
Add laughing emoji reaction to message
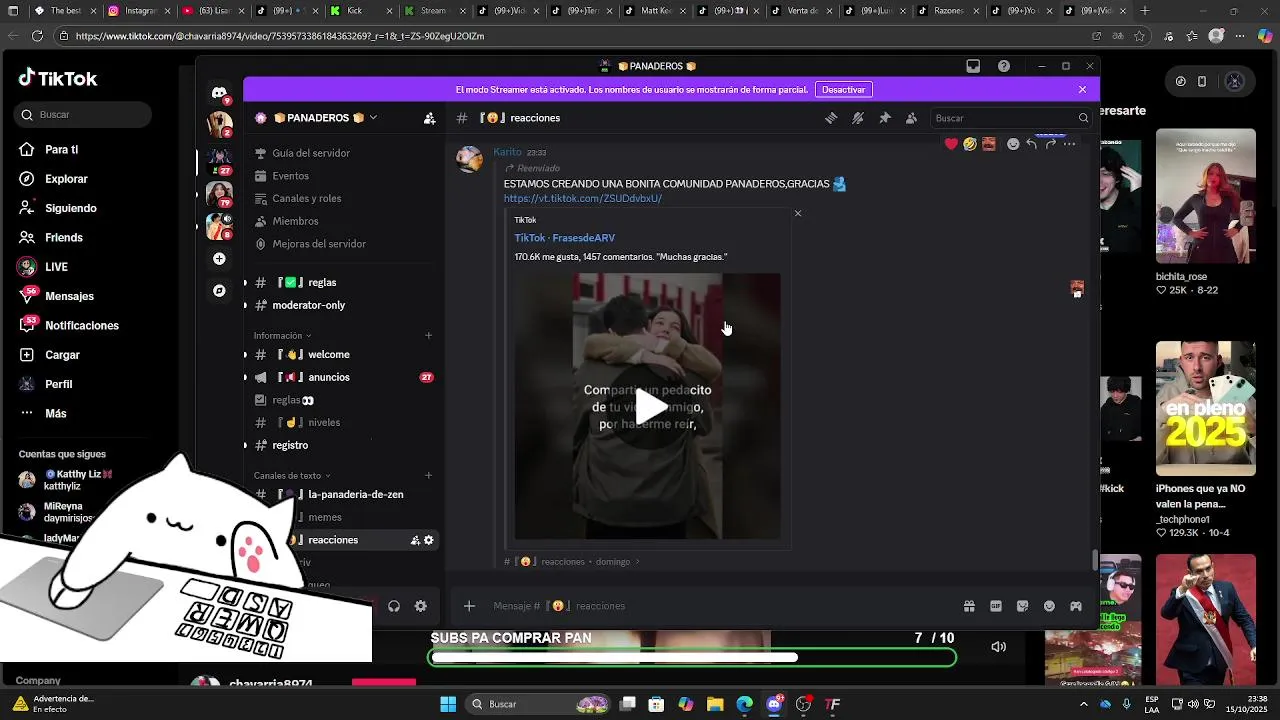point(970,144)
